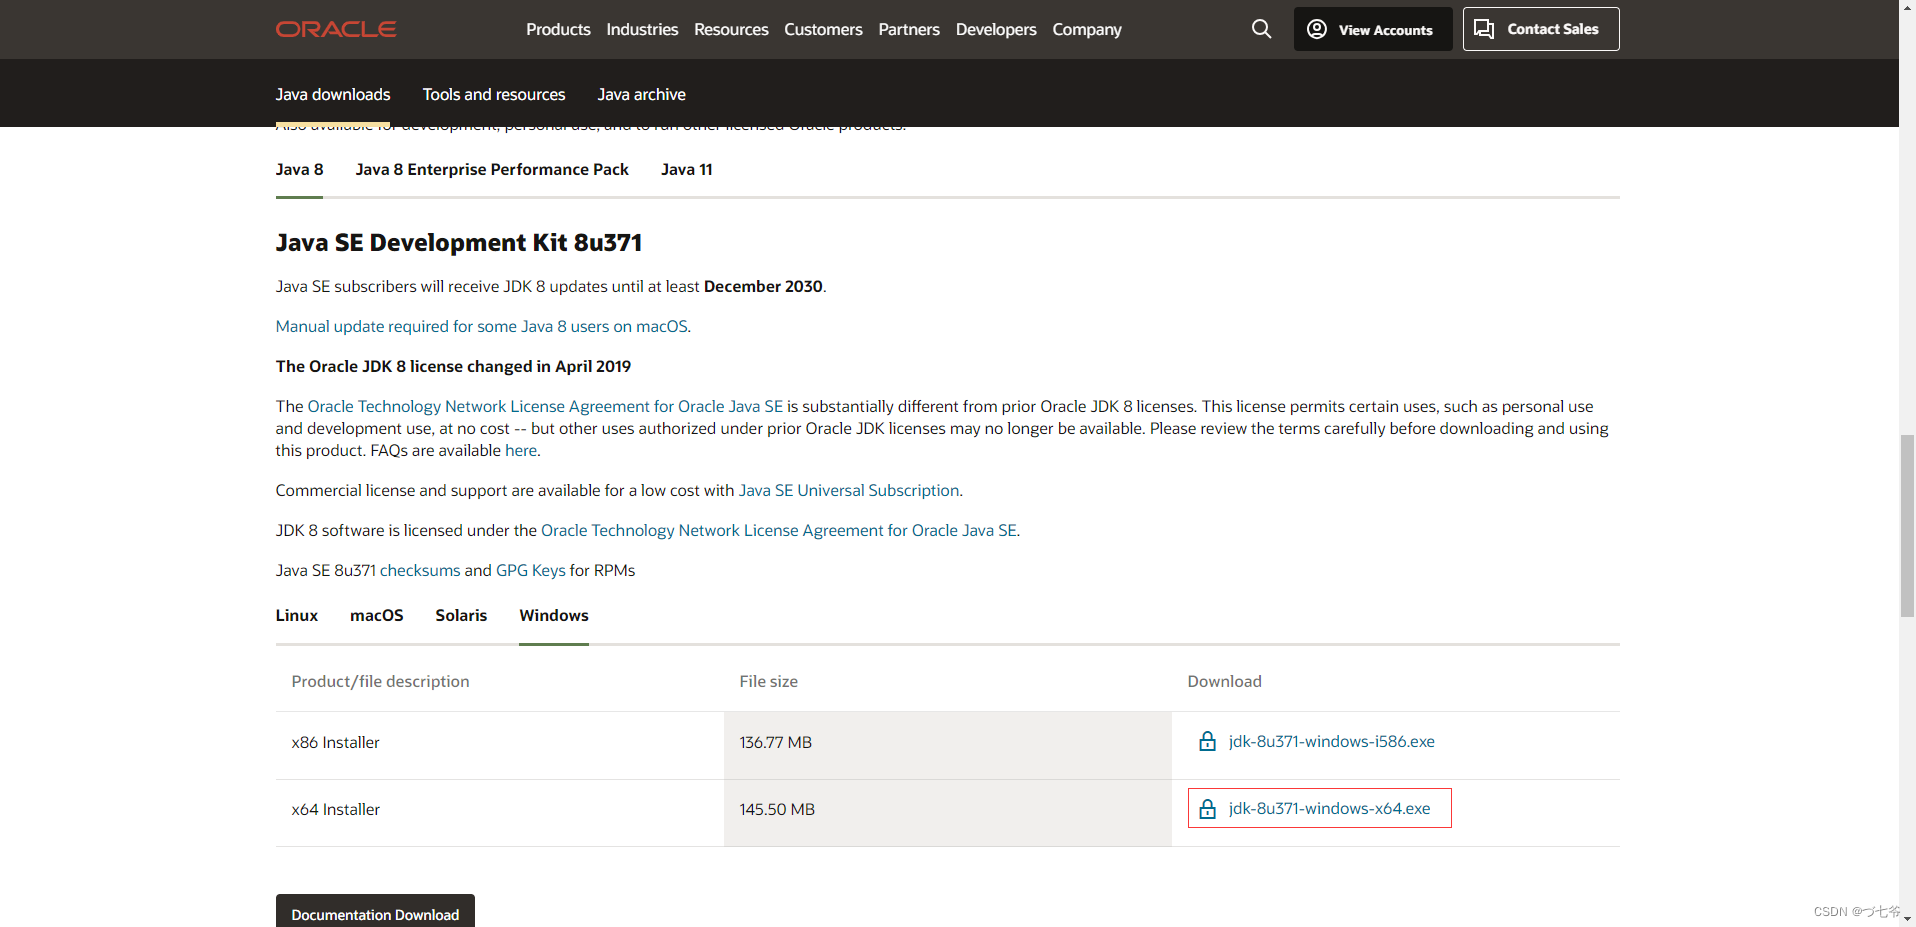Open the macOS manual update notice link
The width and height of the screenshot is (1916, 927).
point(482,326)
